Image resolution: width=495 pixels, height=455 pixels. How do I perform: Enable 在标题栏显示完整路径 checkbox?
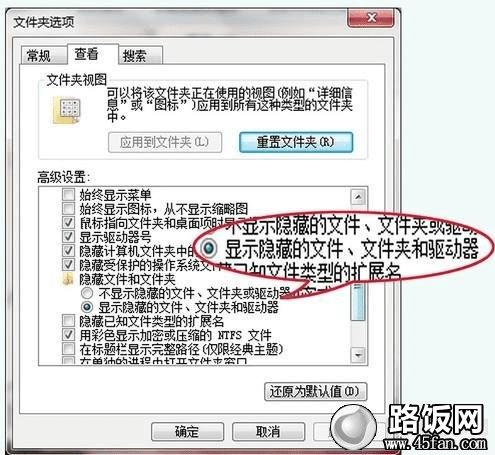pyautogui.click(x=68, y=349)
